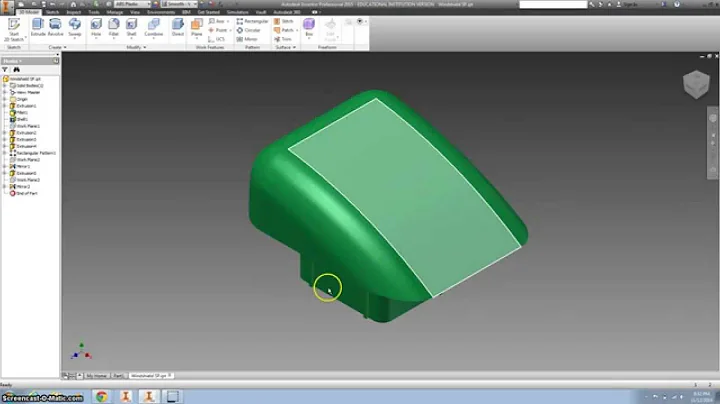Click the Start 2D Sketch tool
Screen dimensions: 720x404
click(x=14, y=30)
